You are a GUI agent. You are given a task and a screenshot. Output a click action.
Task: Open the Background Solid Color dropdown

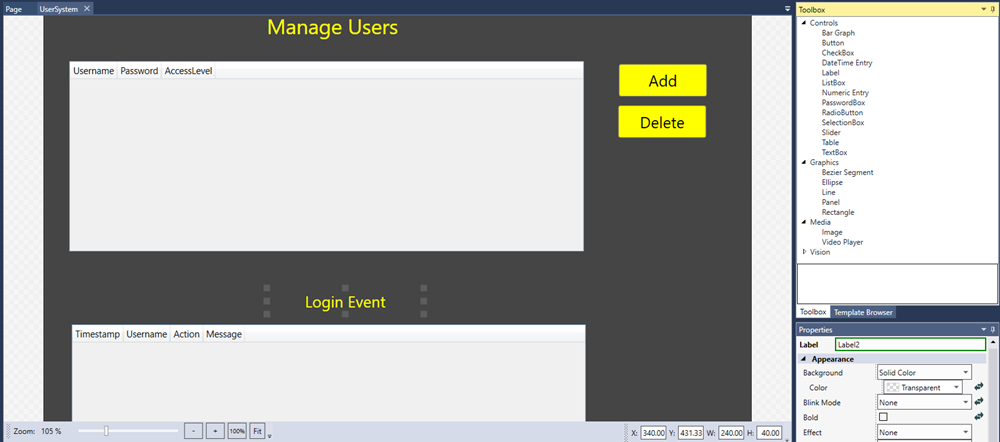coord(924,373)
